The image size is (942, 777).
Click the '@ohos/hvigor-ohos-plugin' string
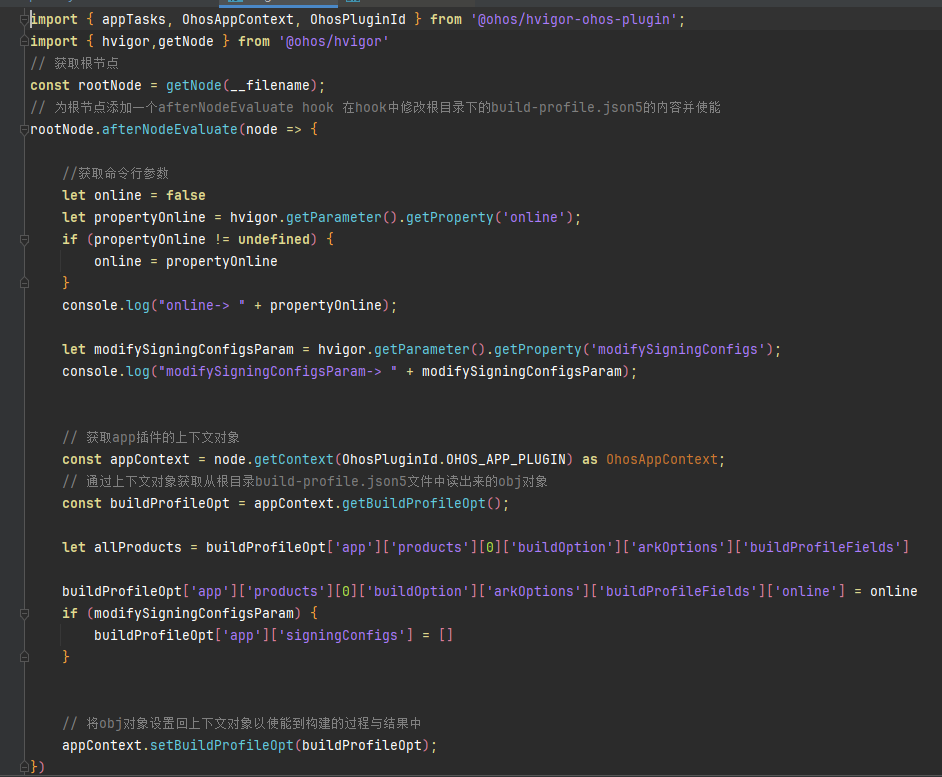coord(574,20)
